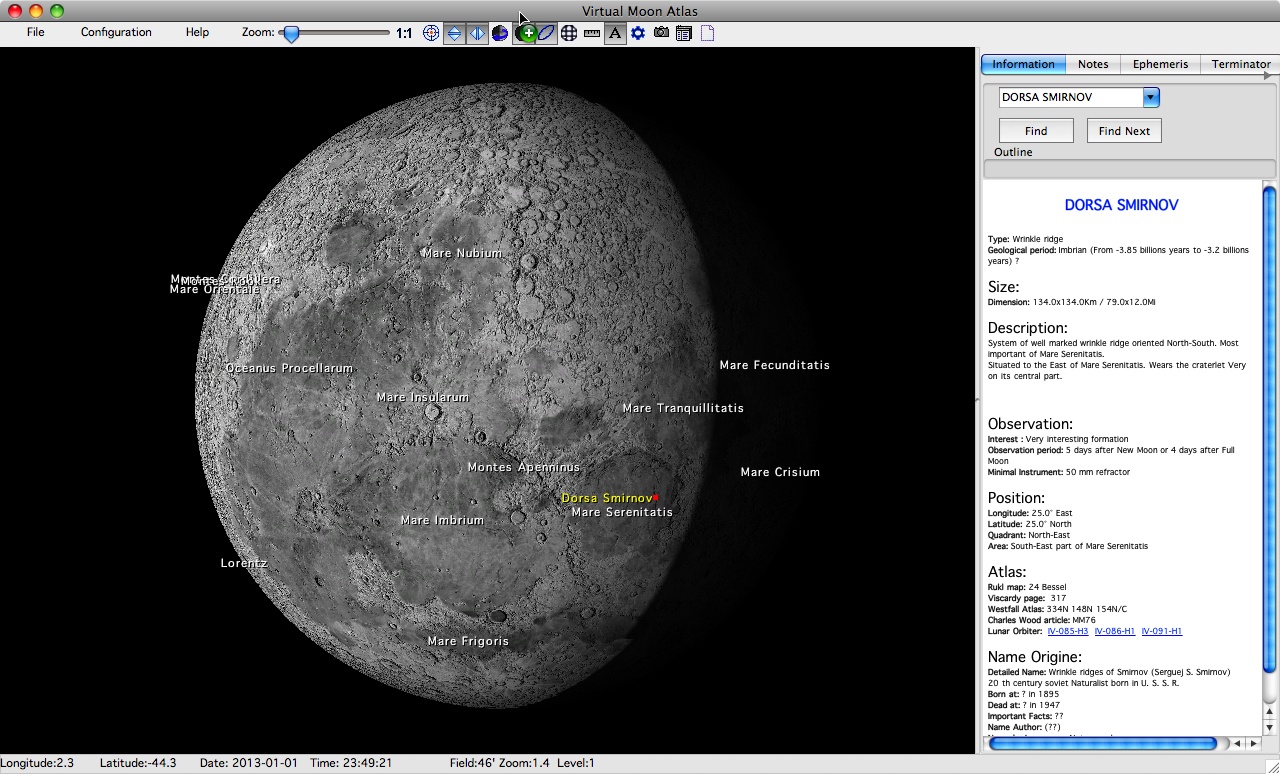Open the IV-085-H3 Lunar Orbiter link
This screenshot has height=774, width=1280.
tap(1067, 631)
